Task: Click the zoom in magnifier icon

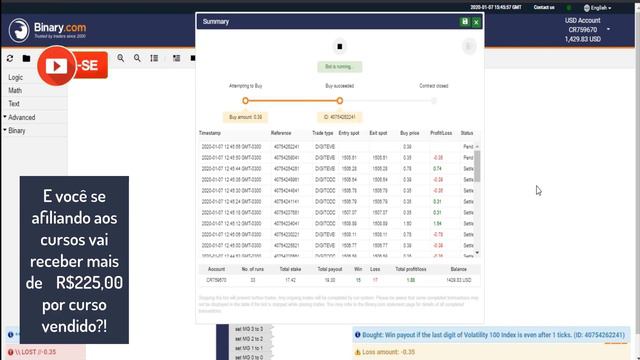Action: pyautogui.click(x=121, y=58)
